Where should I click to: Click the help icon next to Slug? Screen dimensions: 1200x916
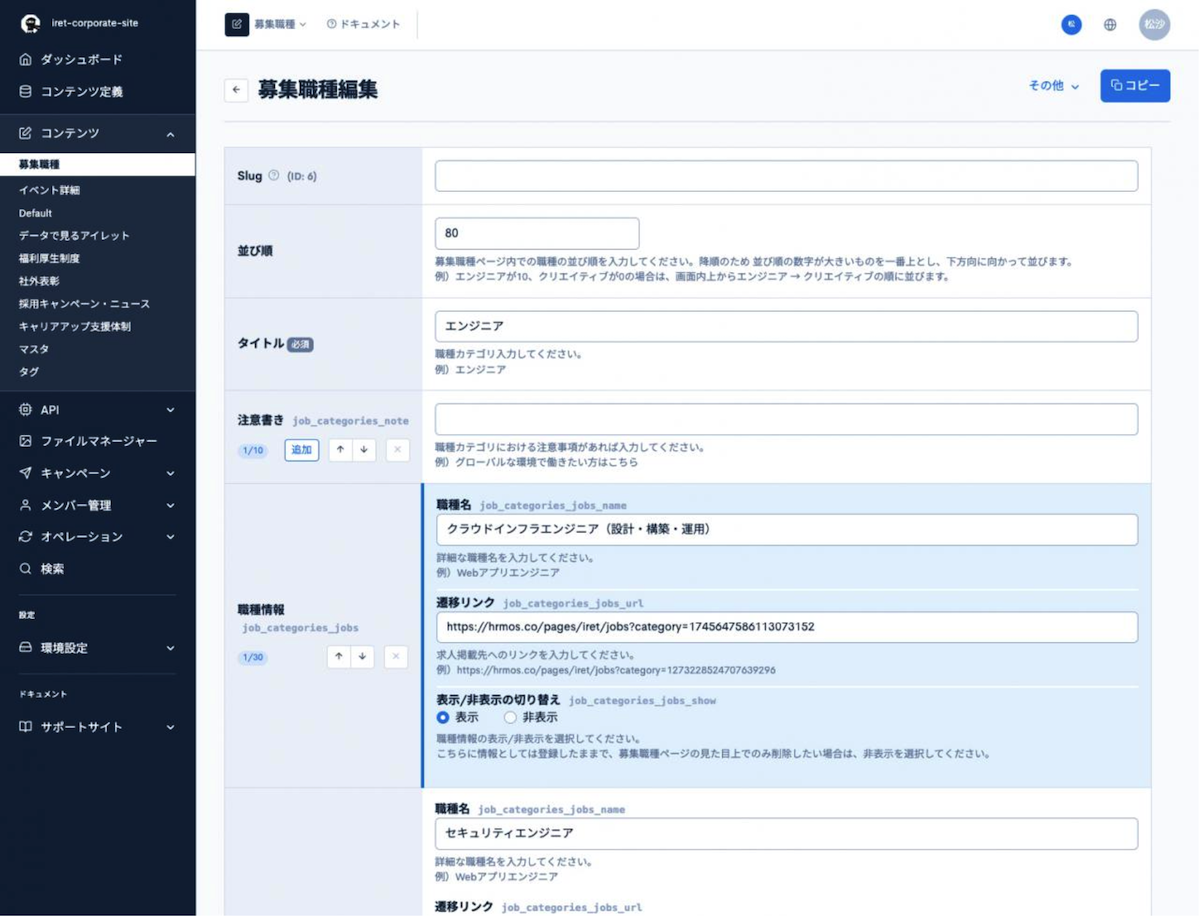(274, 176)
